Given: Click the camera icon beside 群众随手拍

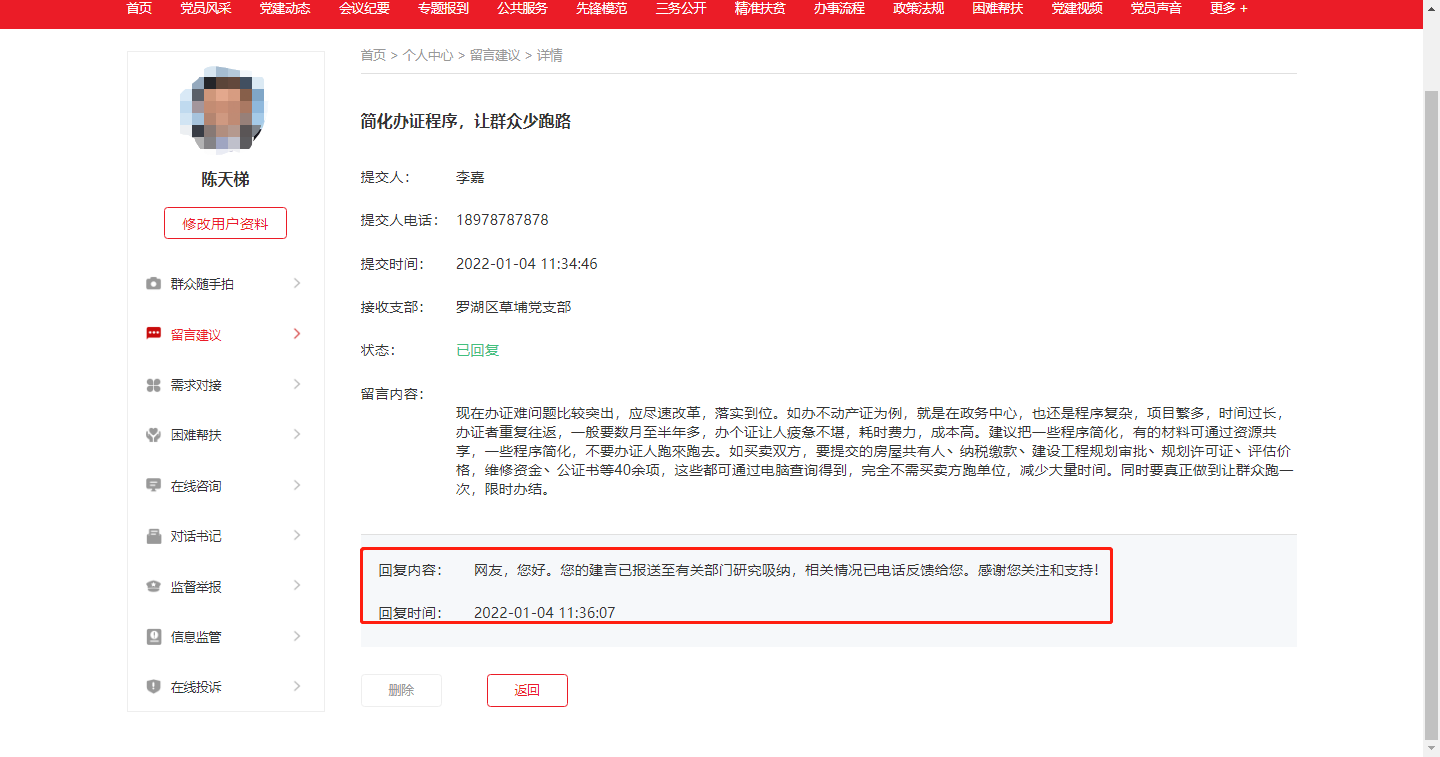Looking at the screenshot, I should click(153, 284).
